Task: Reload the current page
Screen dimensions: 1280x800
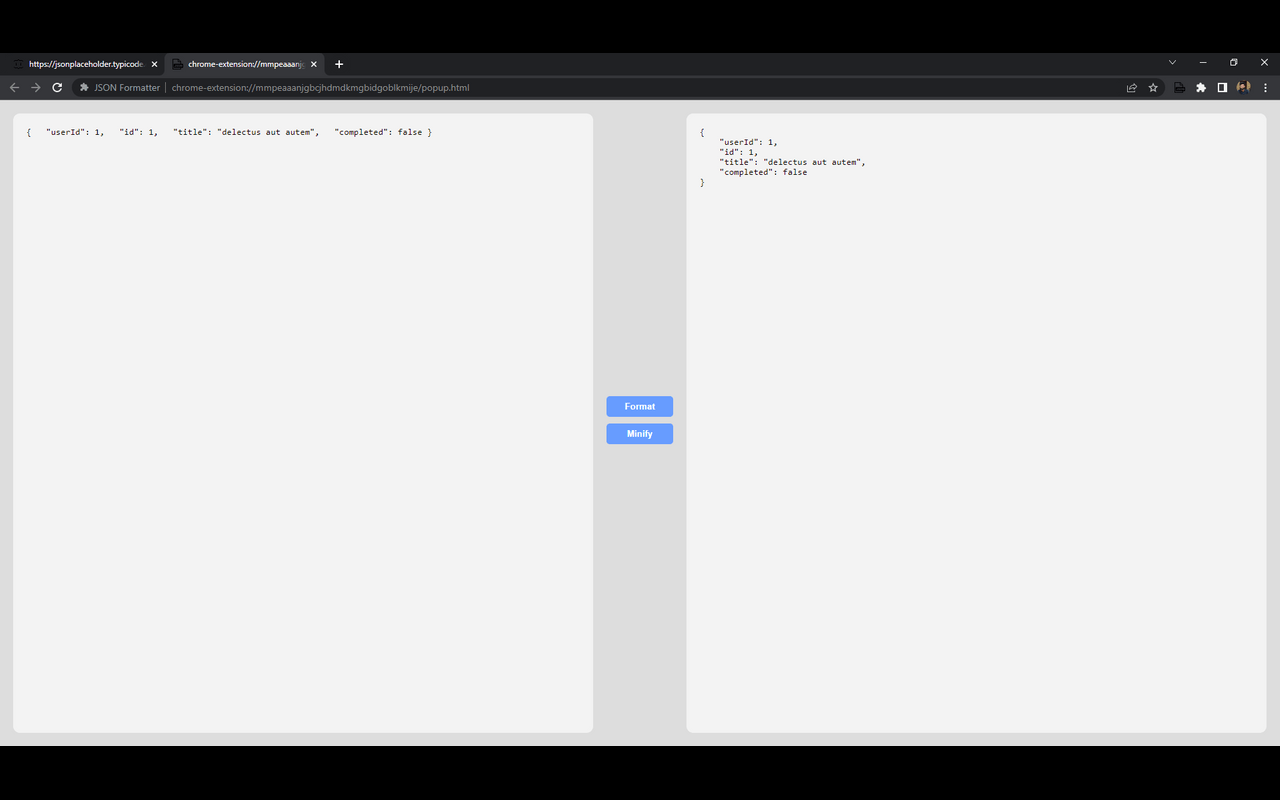Action: point(57,88)
